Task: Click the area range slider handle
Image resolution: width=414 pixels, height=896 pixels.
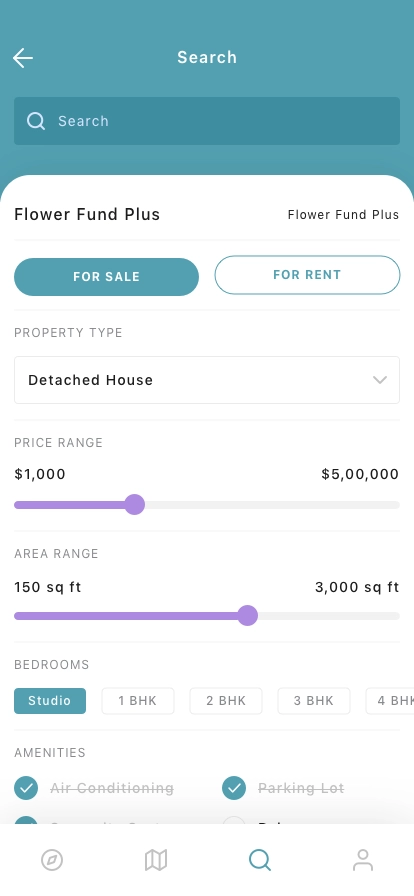Action: (248, 616)
